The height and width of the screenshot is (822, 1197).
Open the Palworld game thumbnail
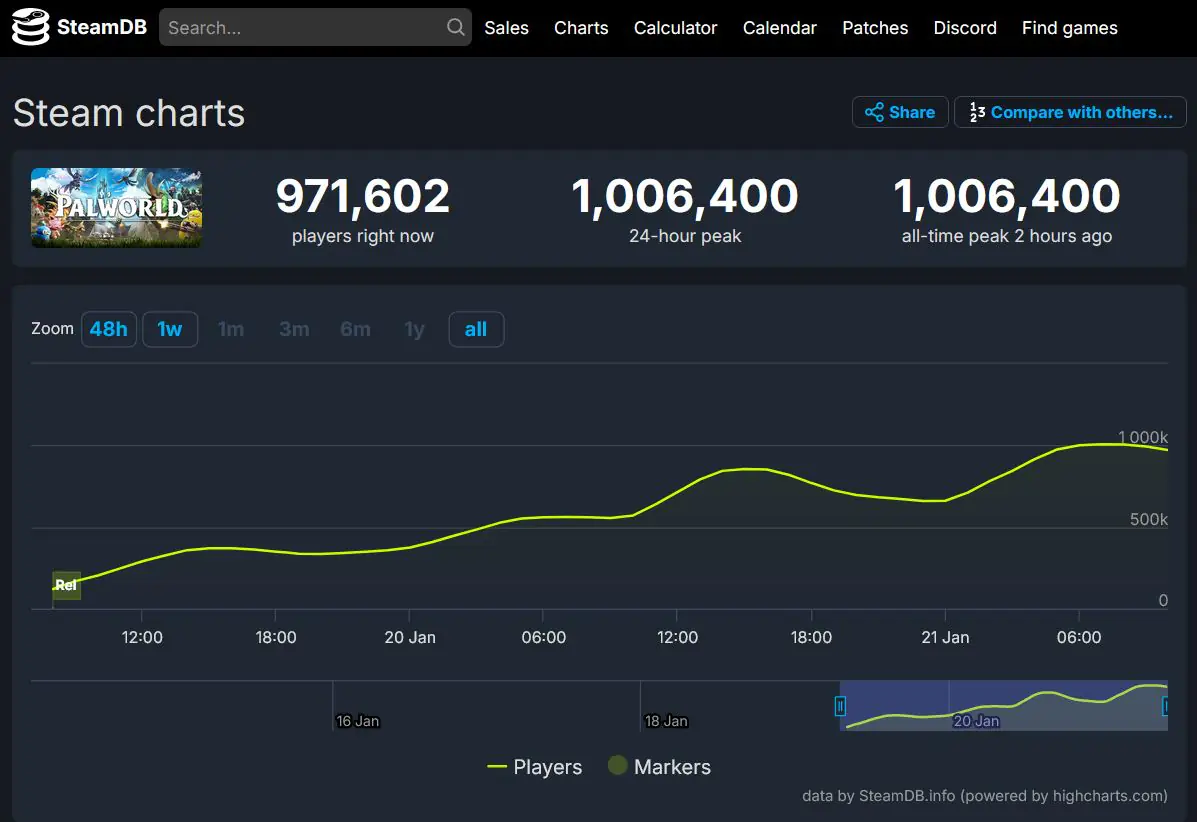click(x=116, y=208)
